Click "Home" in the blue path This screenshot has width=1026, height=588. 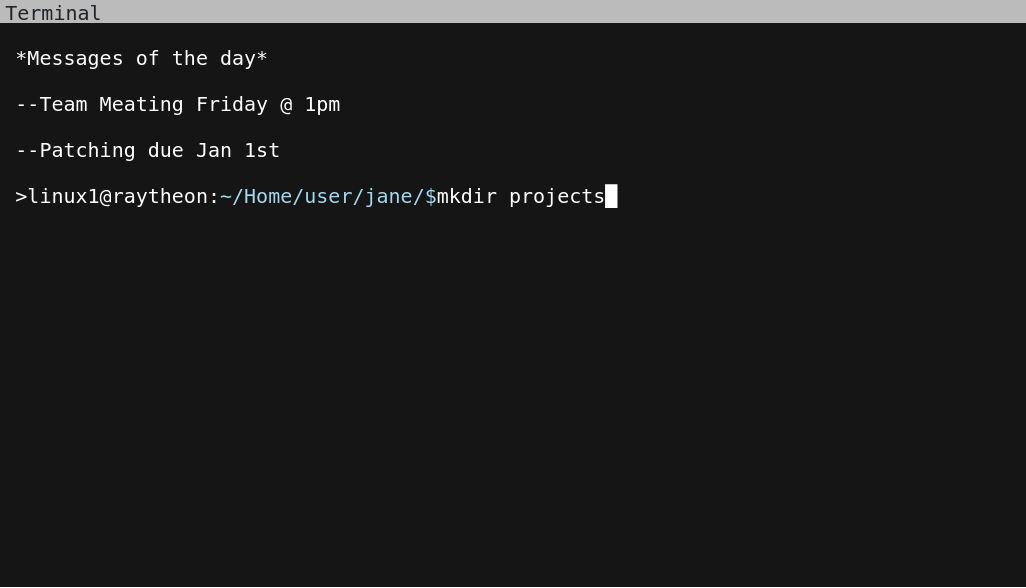pos(268,196)
